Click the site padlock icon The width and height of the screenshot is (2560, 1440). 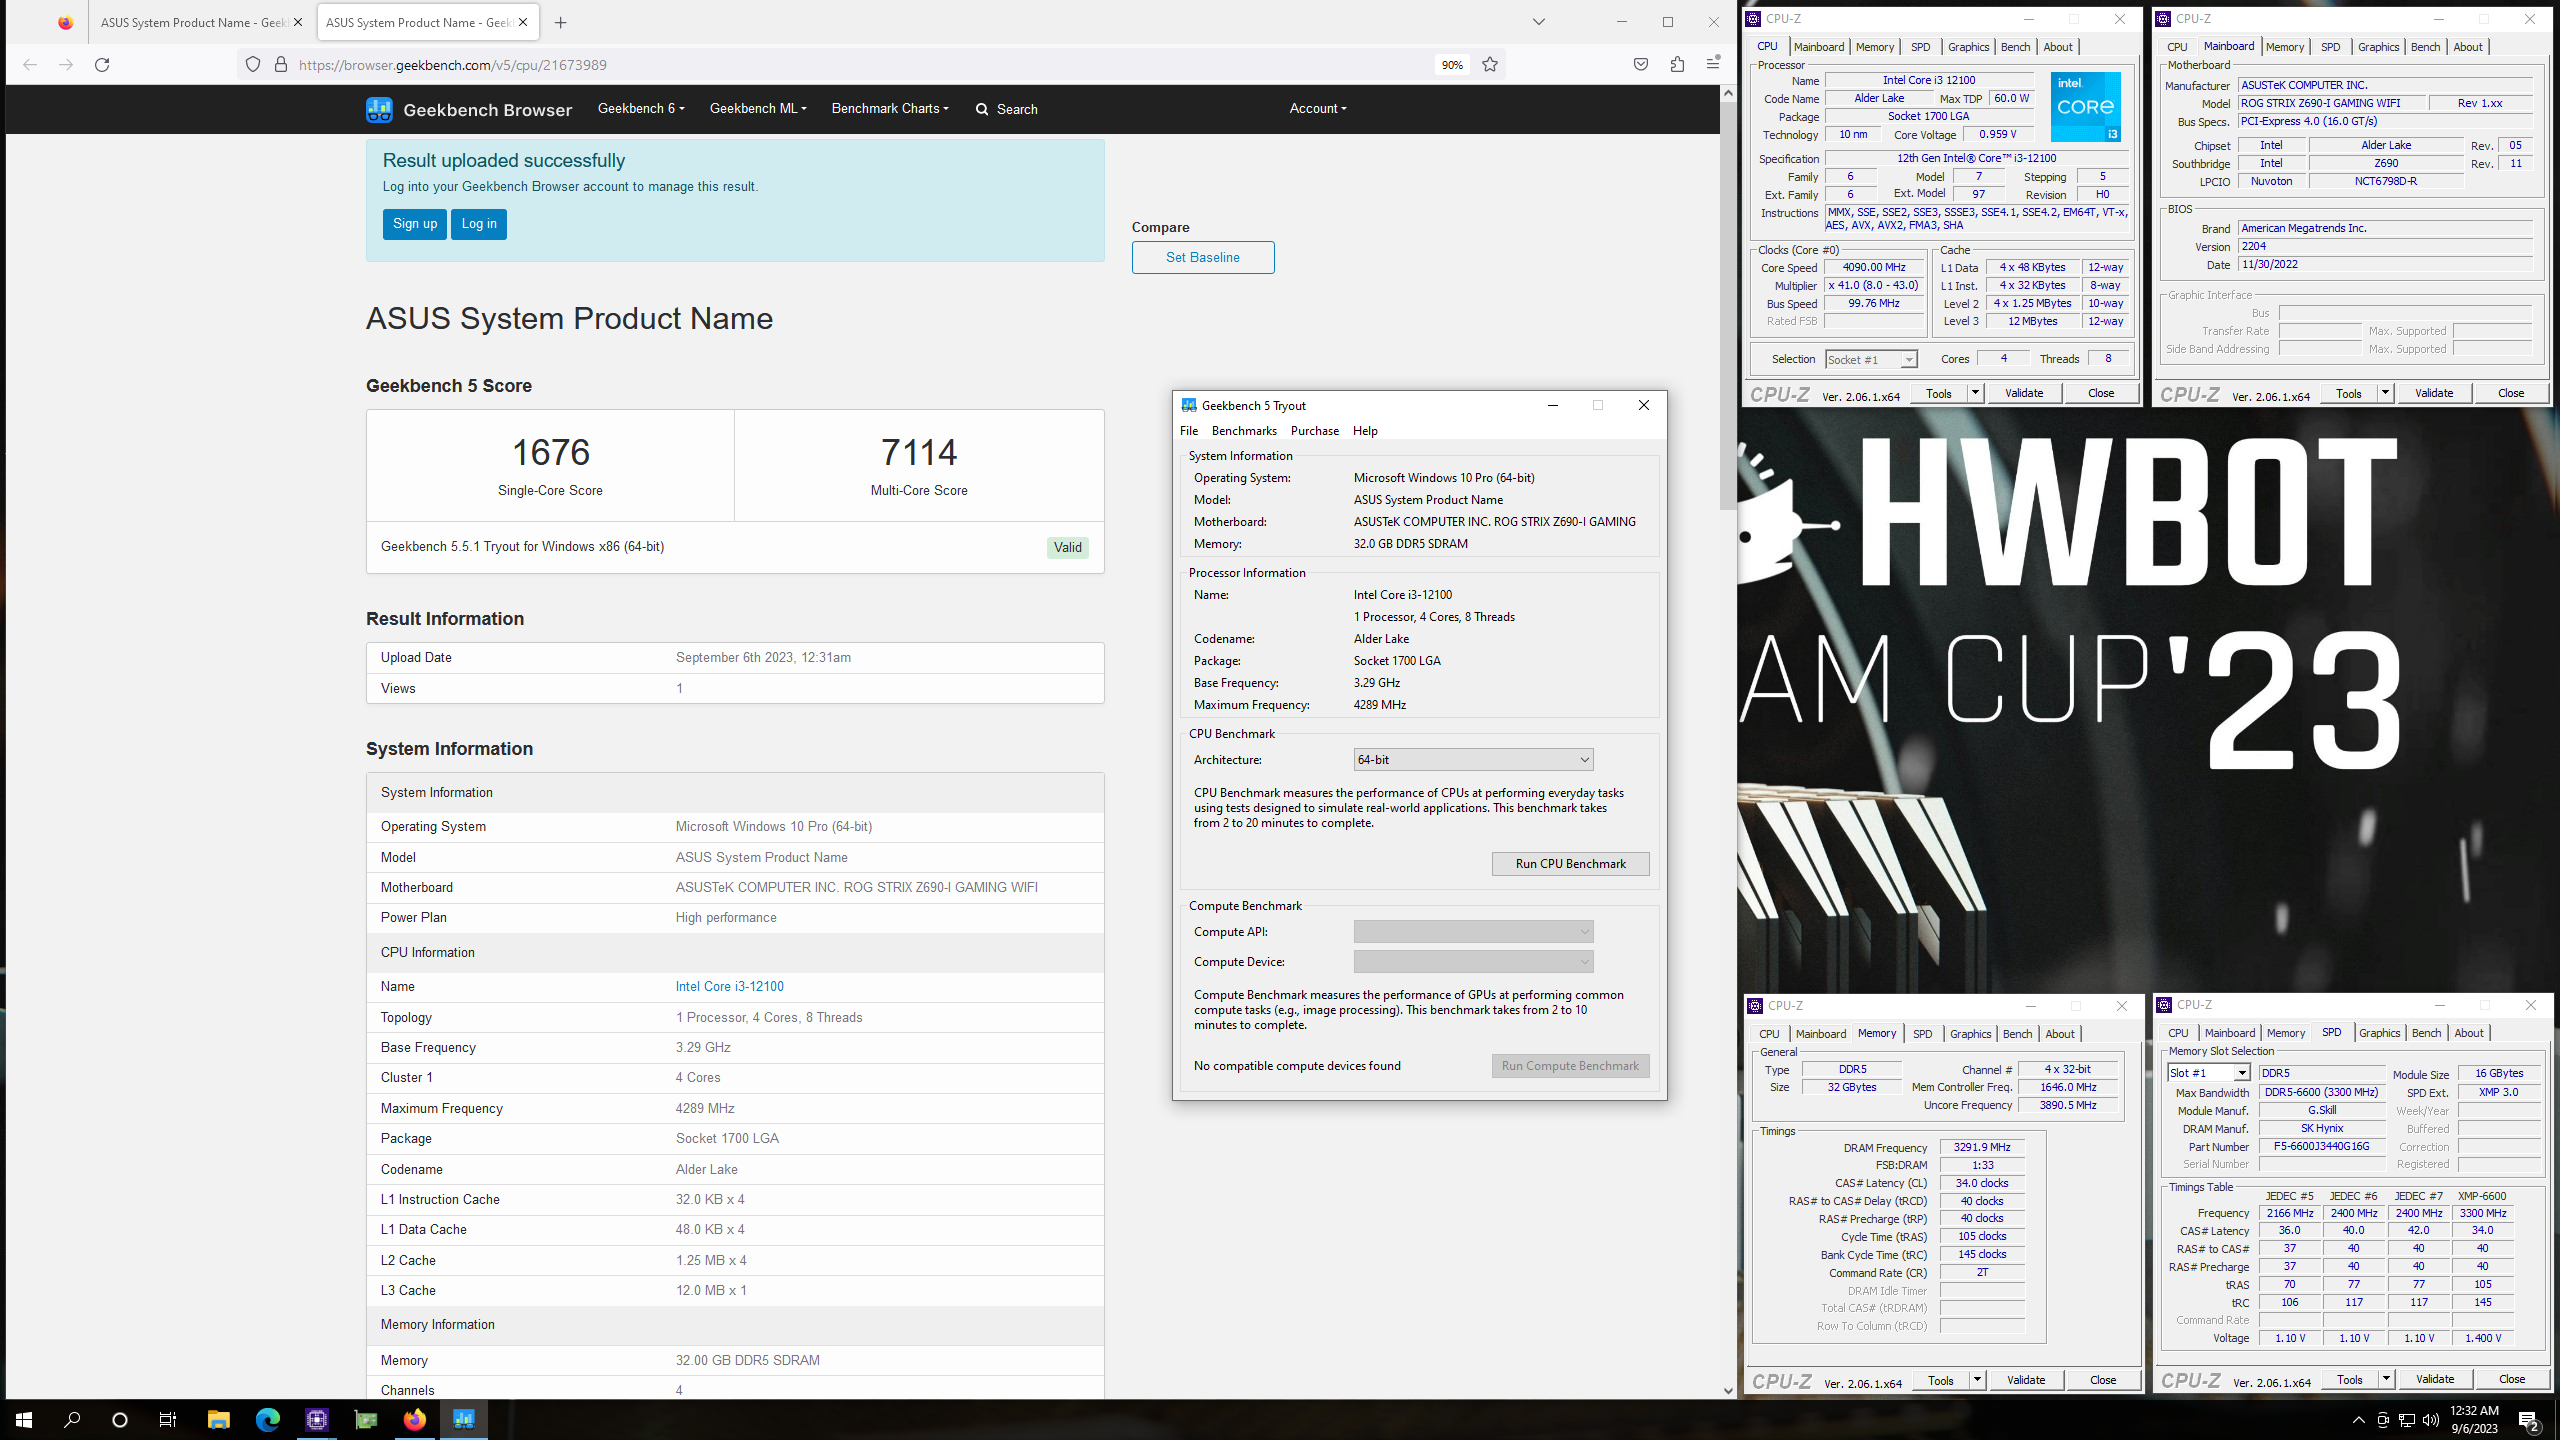[281, 65]
